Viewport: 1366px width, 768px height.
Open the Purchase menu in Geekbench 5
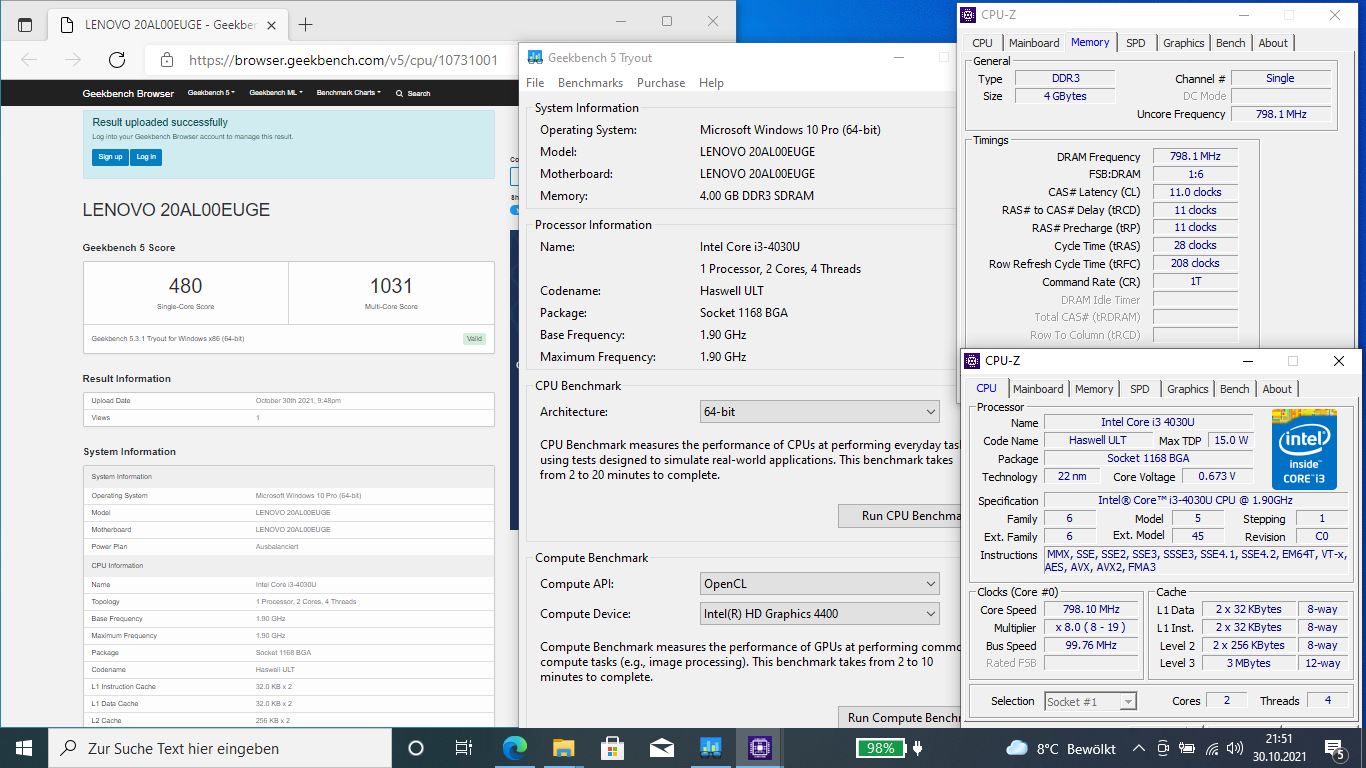pos(661,83)
